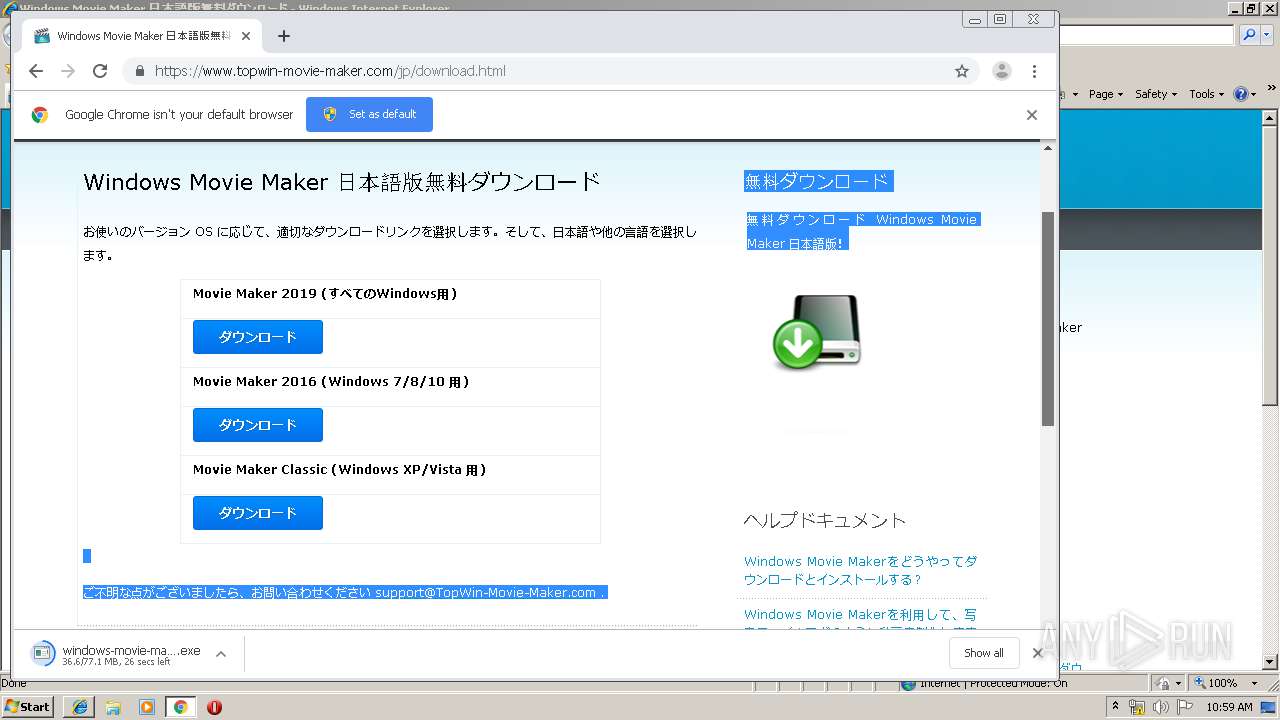Open the Safety menu in Internet Explorer

[1155, 94]
